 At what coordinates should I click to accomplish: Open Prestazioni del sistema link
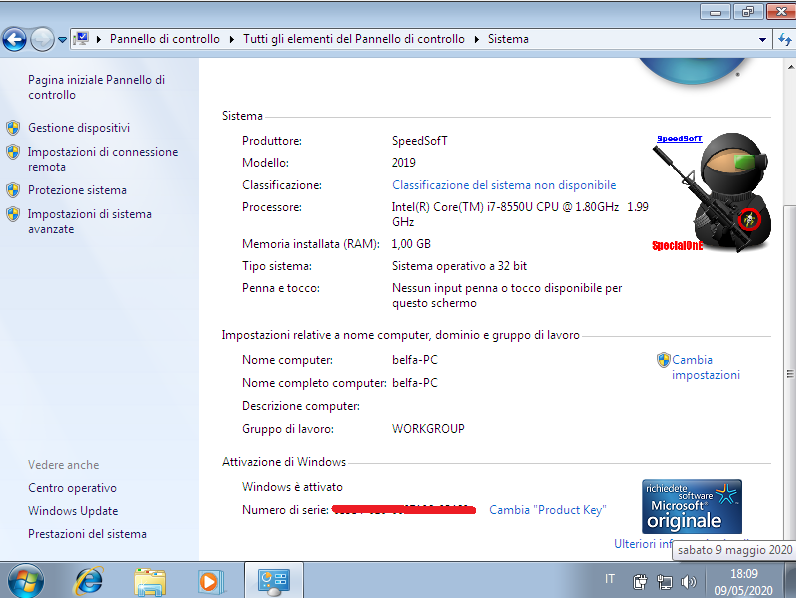pyautogui.click(x=87, y=534)
